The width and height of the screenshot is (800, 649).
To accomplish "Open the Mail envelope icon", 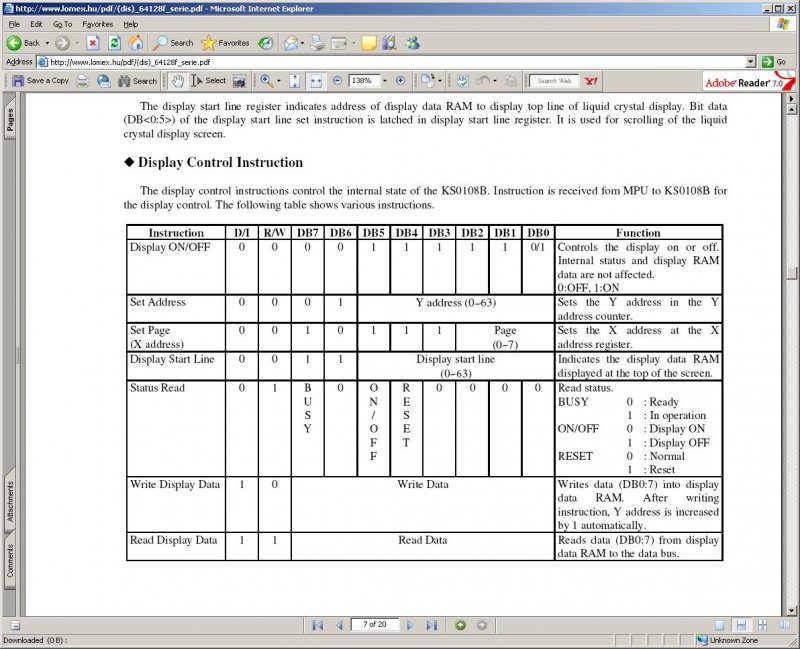I will [x=291, y=43].
